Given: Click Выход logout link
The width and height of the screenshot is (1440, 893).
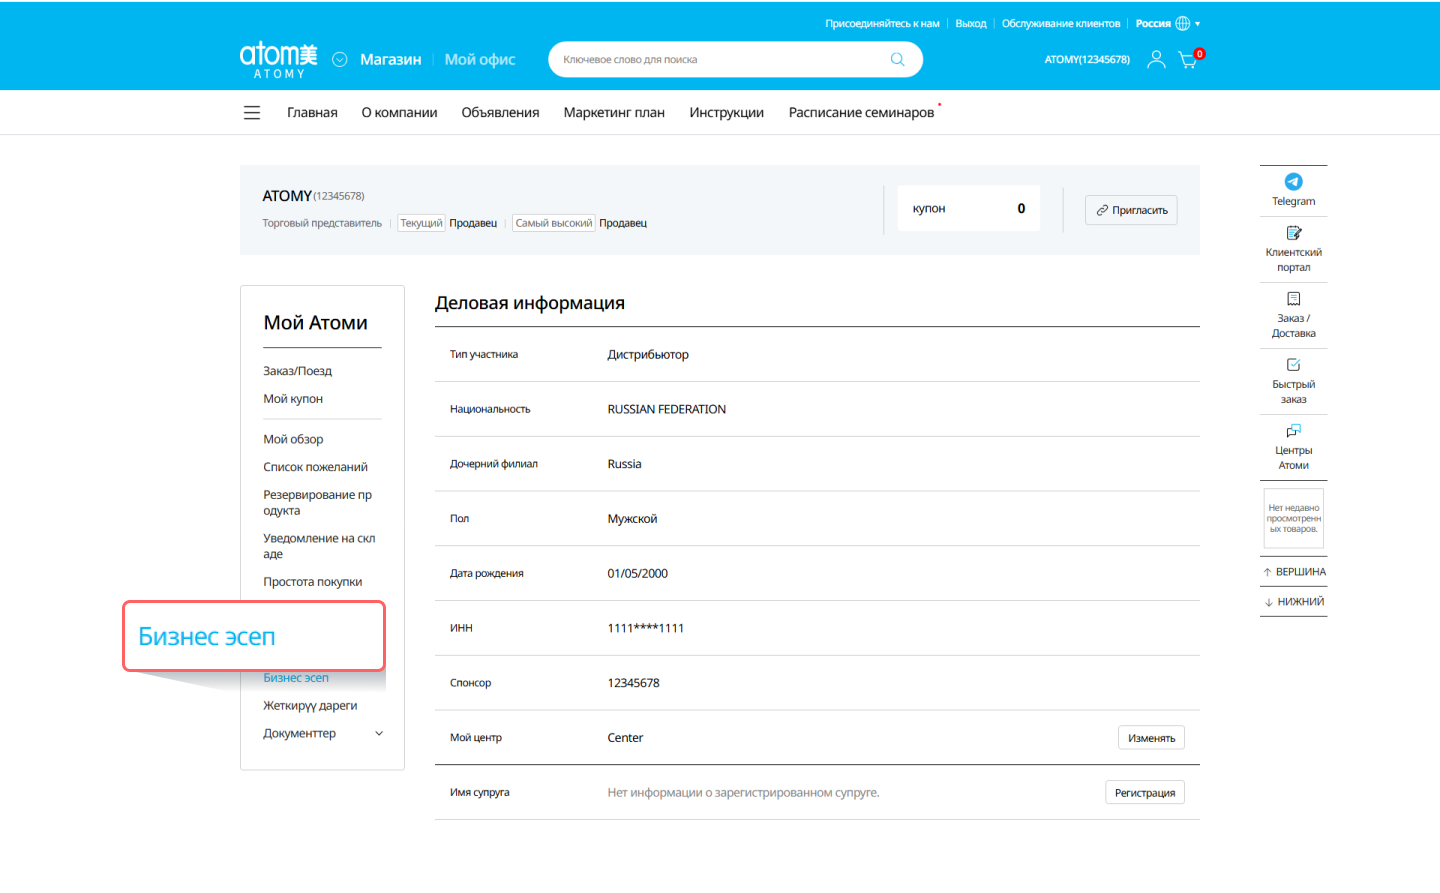Looking at the screenshot, I should [x=970, y=23].
